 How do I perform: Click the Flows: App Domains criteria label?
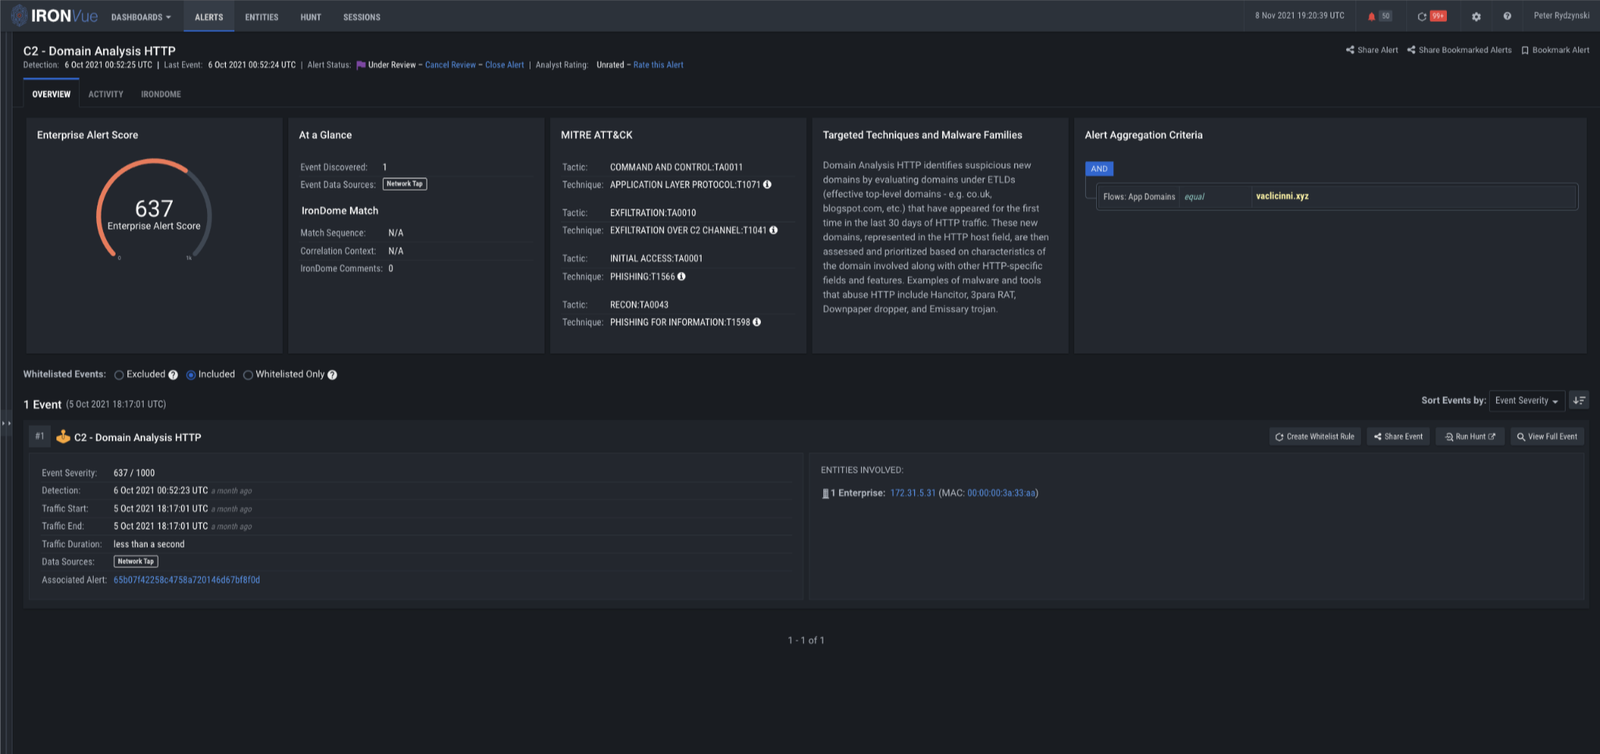coord(1139,197)
